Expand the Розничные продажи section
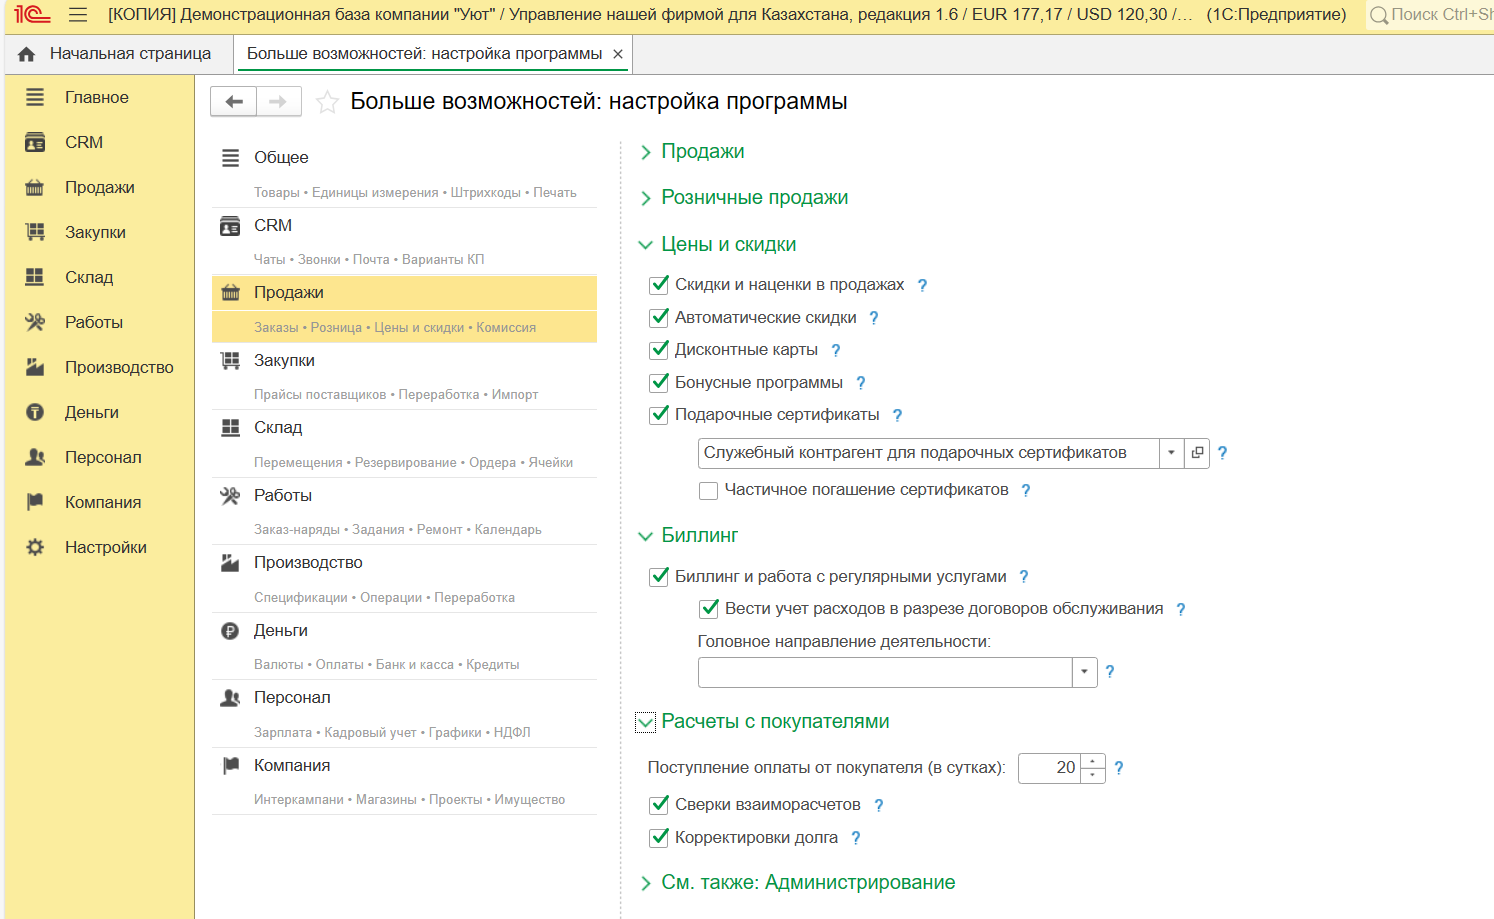 click(754, 198)
